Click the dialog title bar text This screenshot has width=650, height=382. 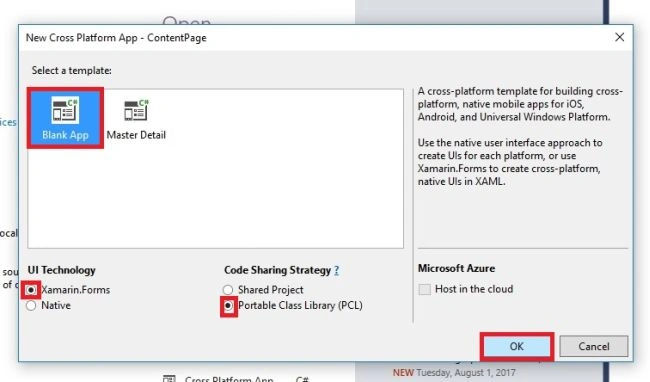116,38
